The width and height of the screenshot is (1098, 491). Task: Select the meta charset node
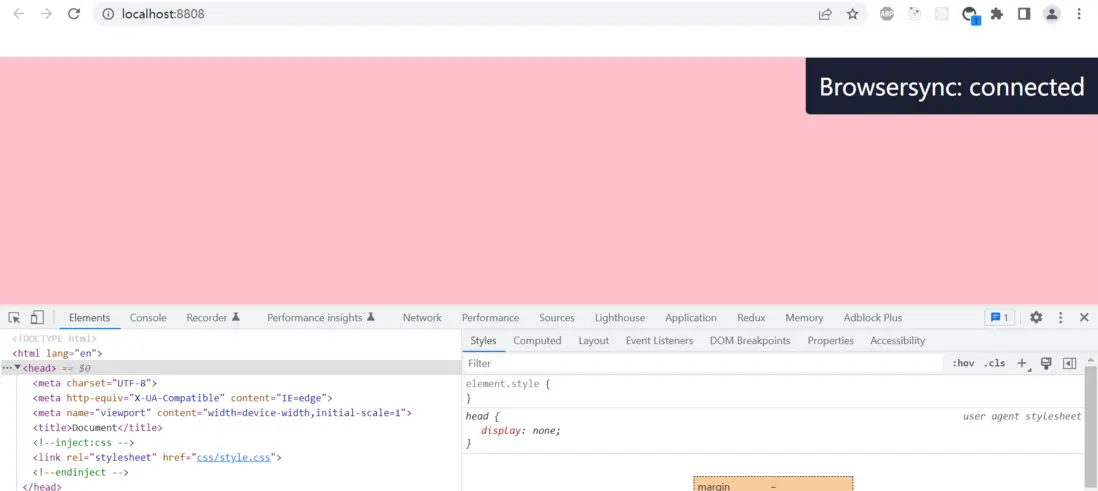pyautogui.click(x=95, y=383)
